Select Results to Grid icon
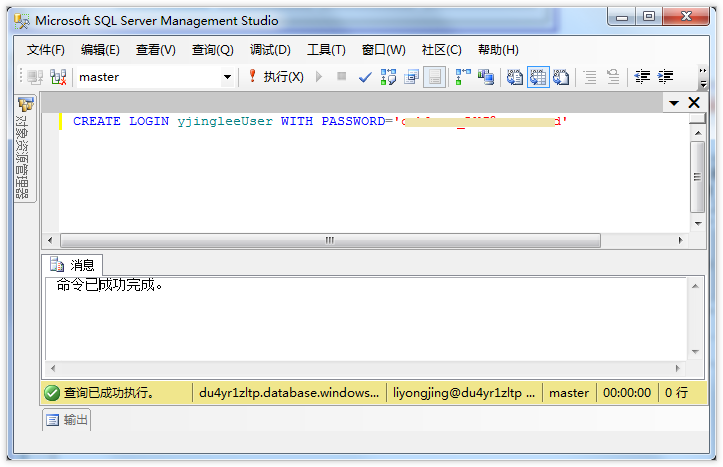Screen dimensions: 723x467 (x=538, y=77)
